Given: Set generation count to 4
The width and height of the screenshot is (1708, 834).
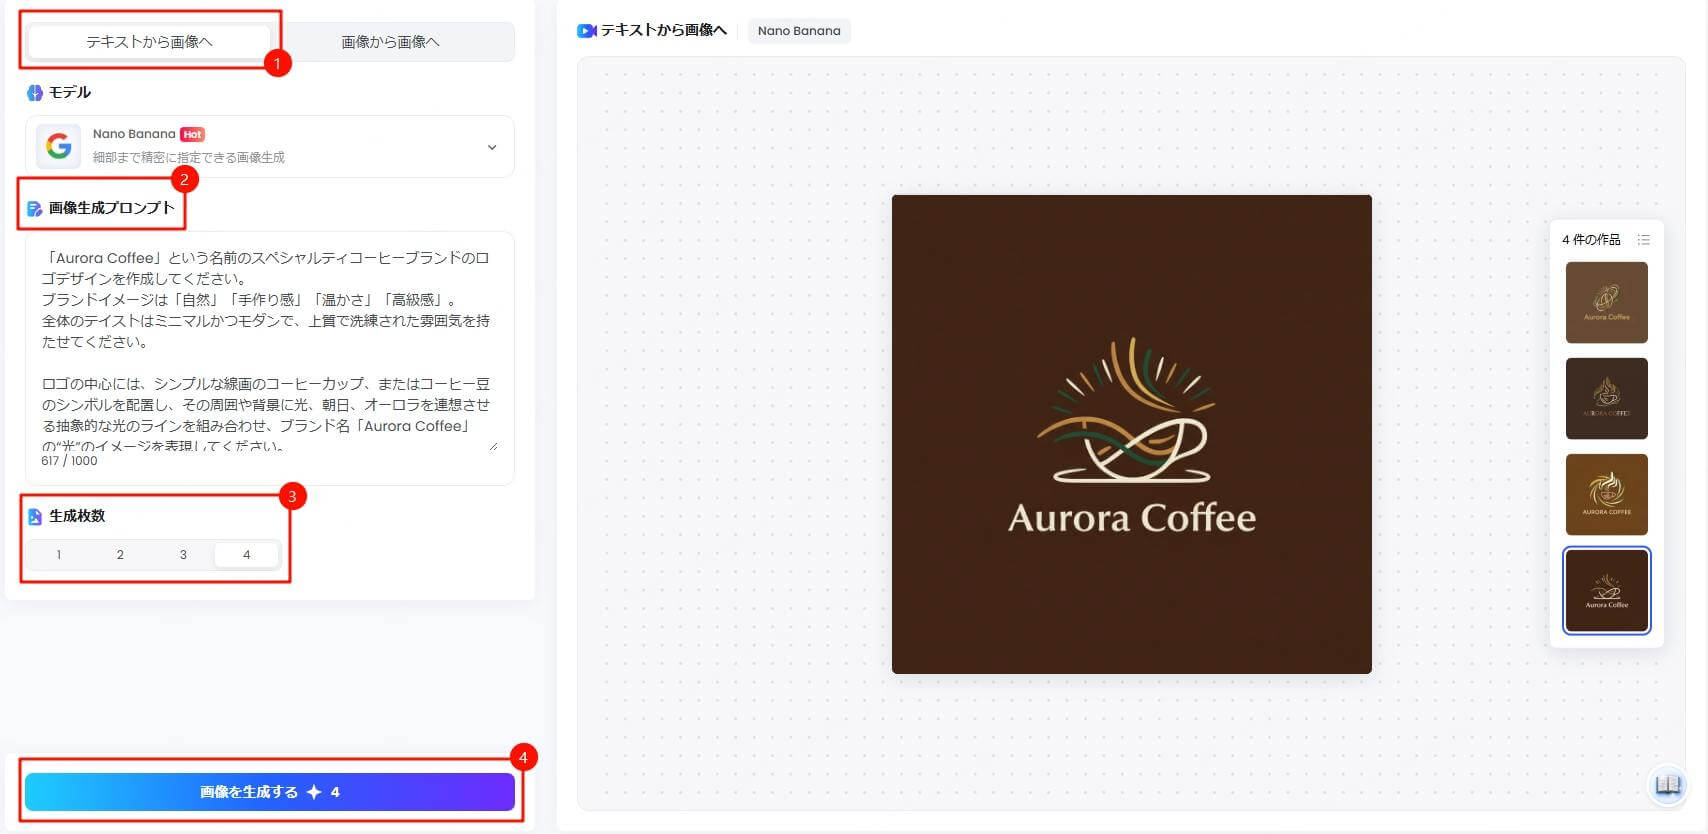Looking at the screenshot, I should tap(246, 555).
